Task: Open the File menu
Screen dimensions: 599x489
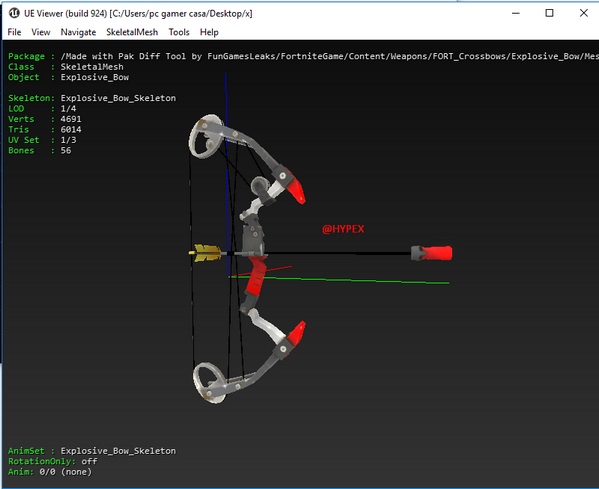Action: 15,32
